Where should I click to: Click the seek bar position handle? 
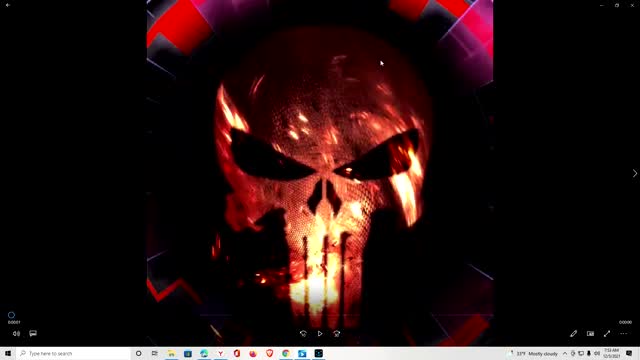tap(11, 315)
